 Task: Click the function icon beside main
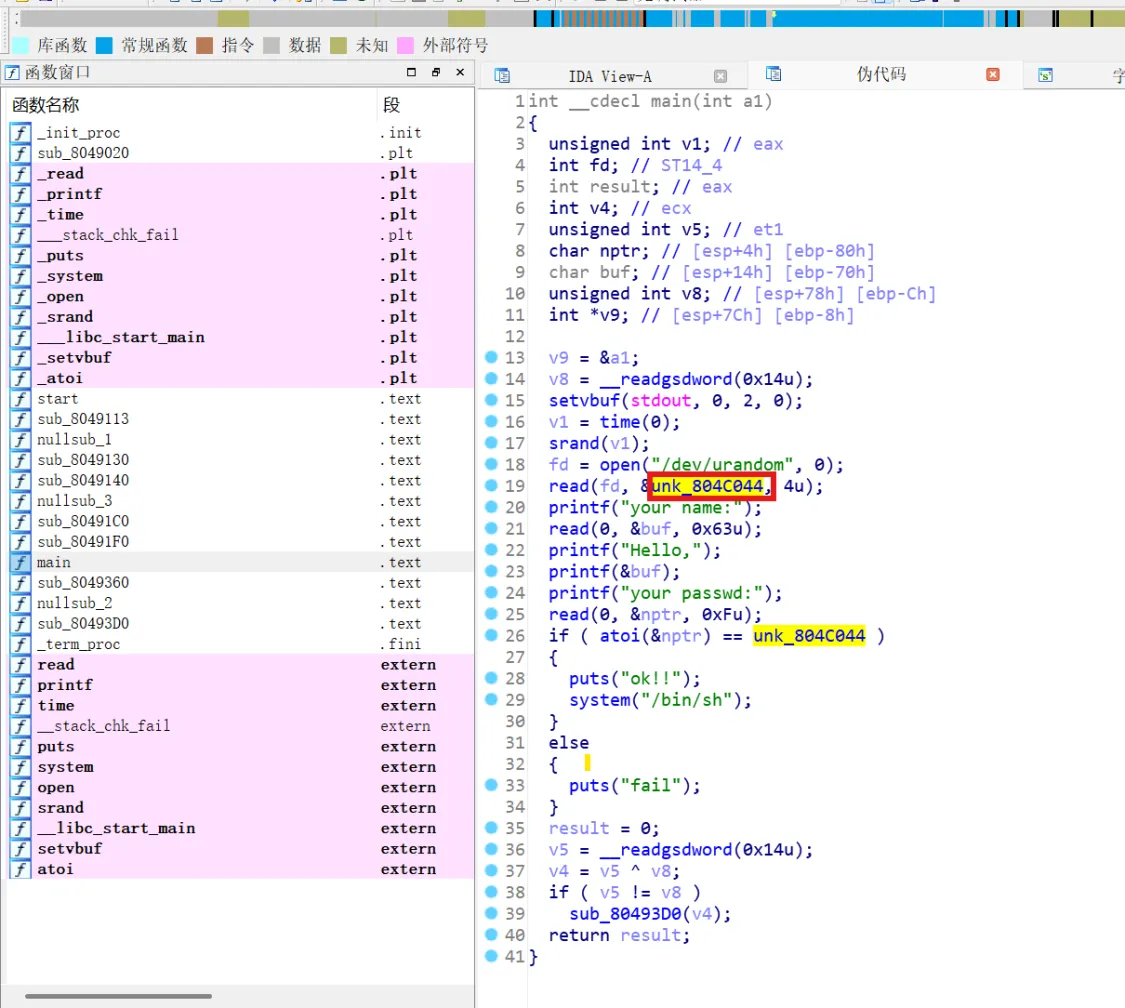(x=20, y=562)
